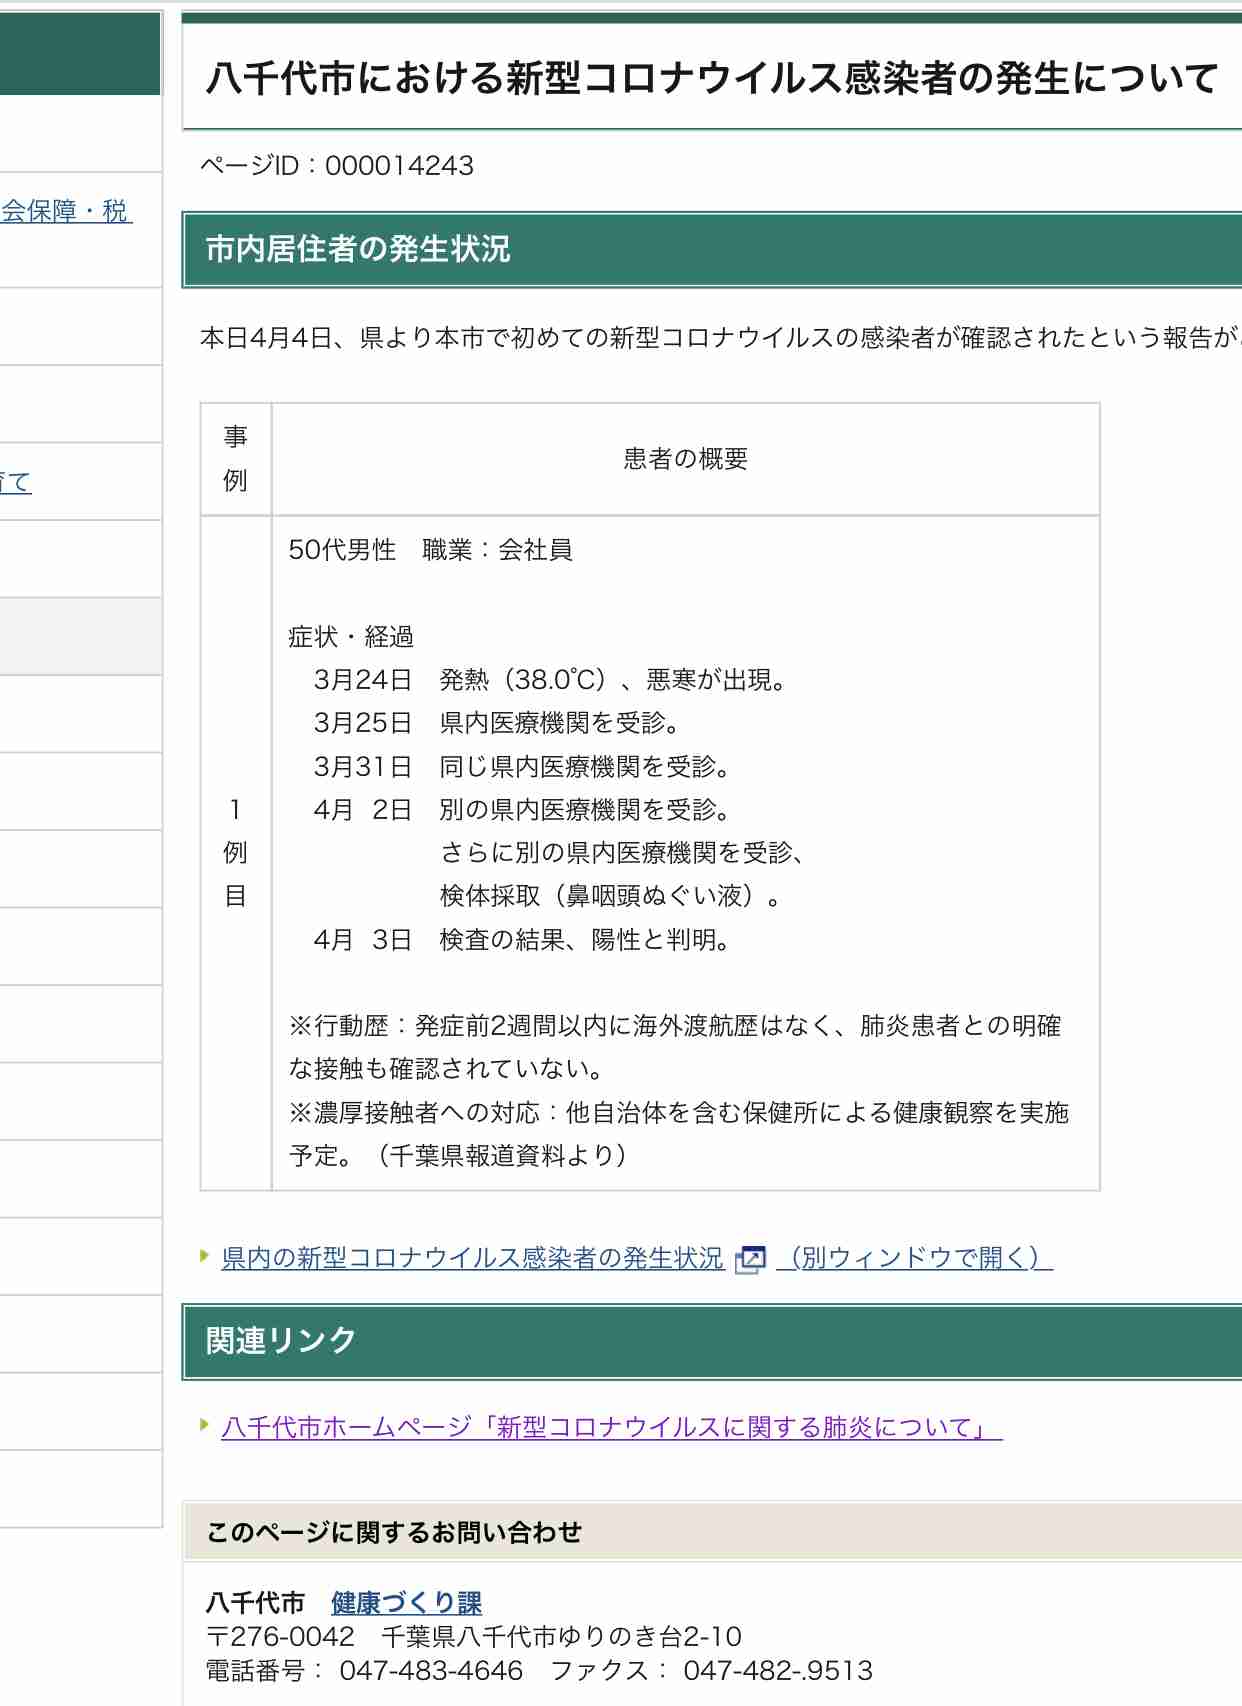Click the 本日4月4日 intro paragraph
This screenshot has width=1242, height=1706.
tap(721, 338)
